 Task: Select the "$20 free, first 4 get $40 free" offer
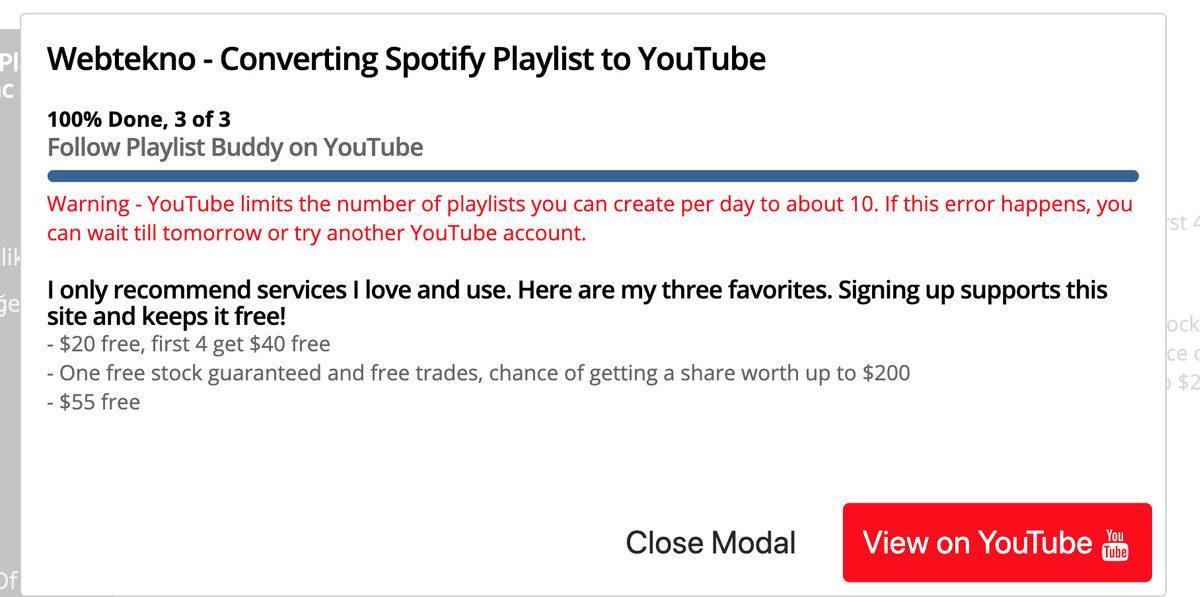190,343
